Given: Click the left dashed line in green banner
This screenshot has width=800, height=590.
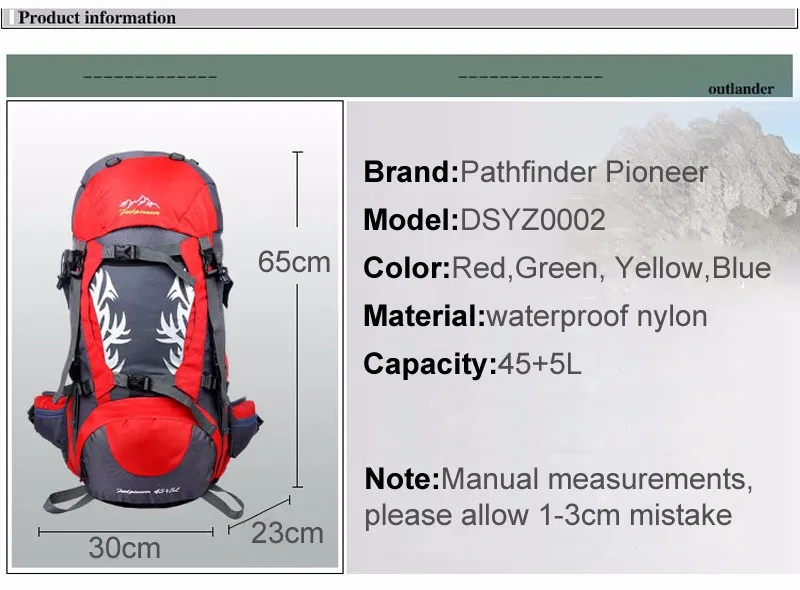Looking at the screenshot, I should (x=149, y=77).
